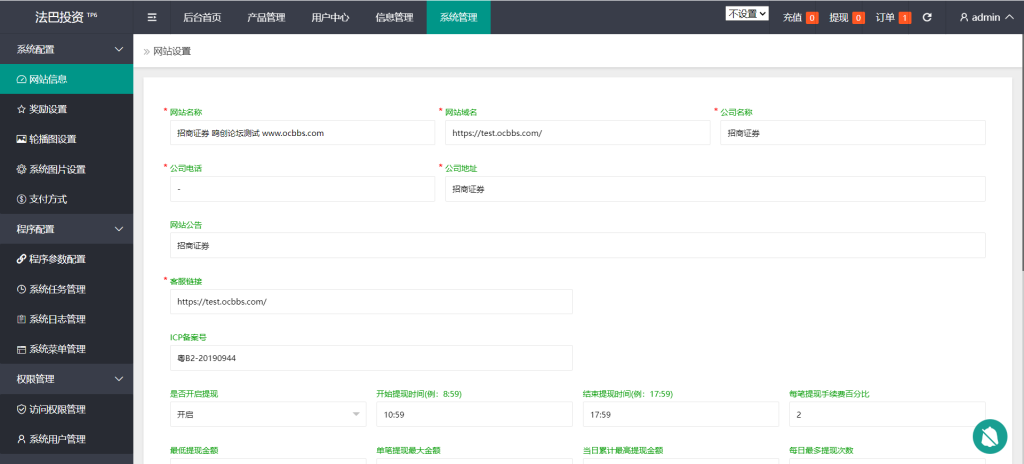Toggle the sidebar collapse hamburger icon
1024x464 pixels.
[152, 18]
